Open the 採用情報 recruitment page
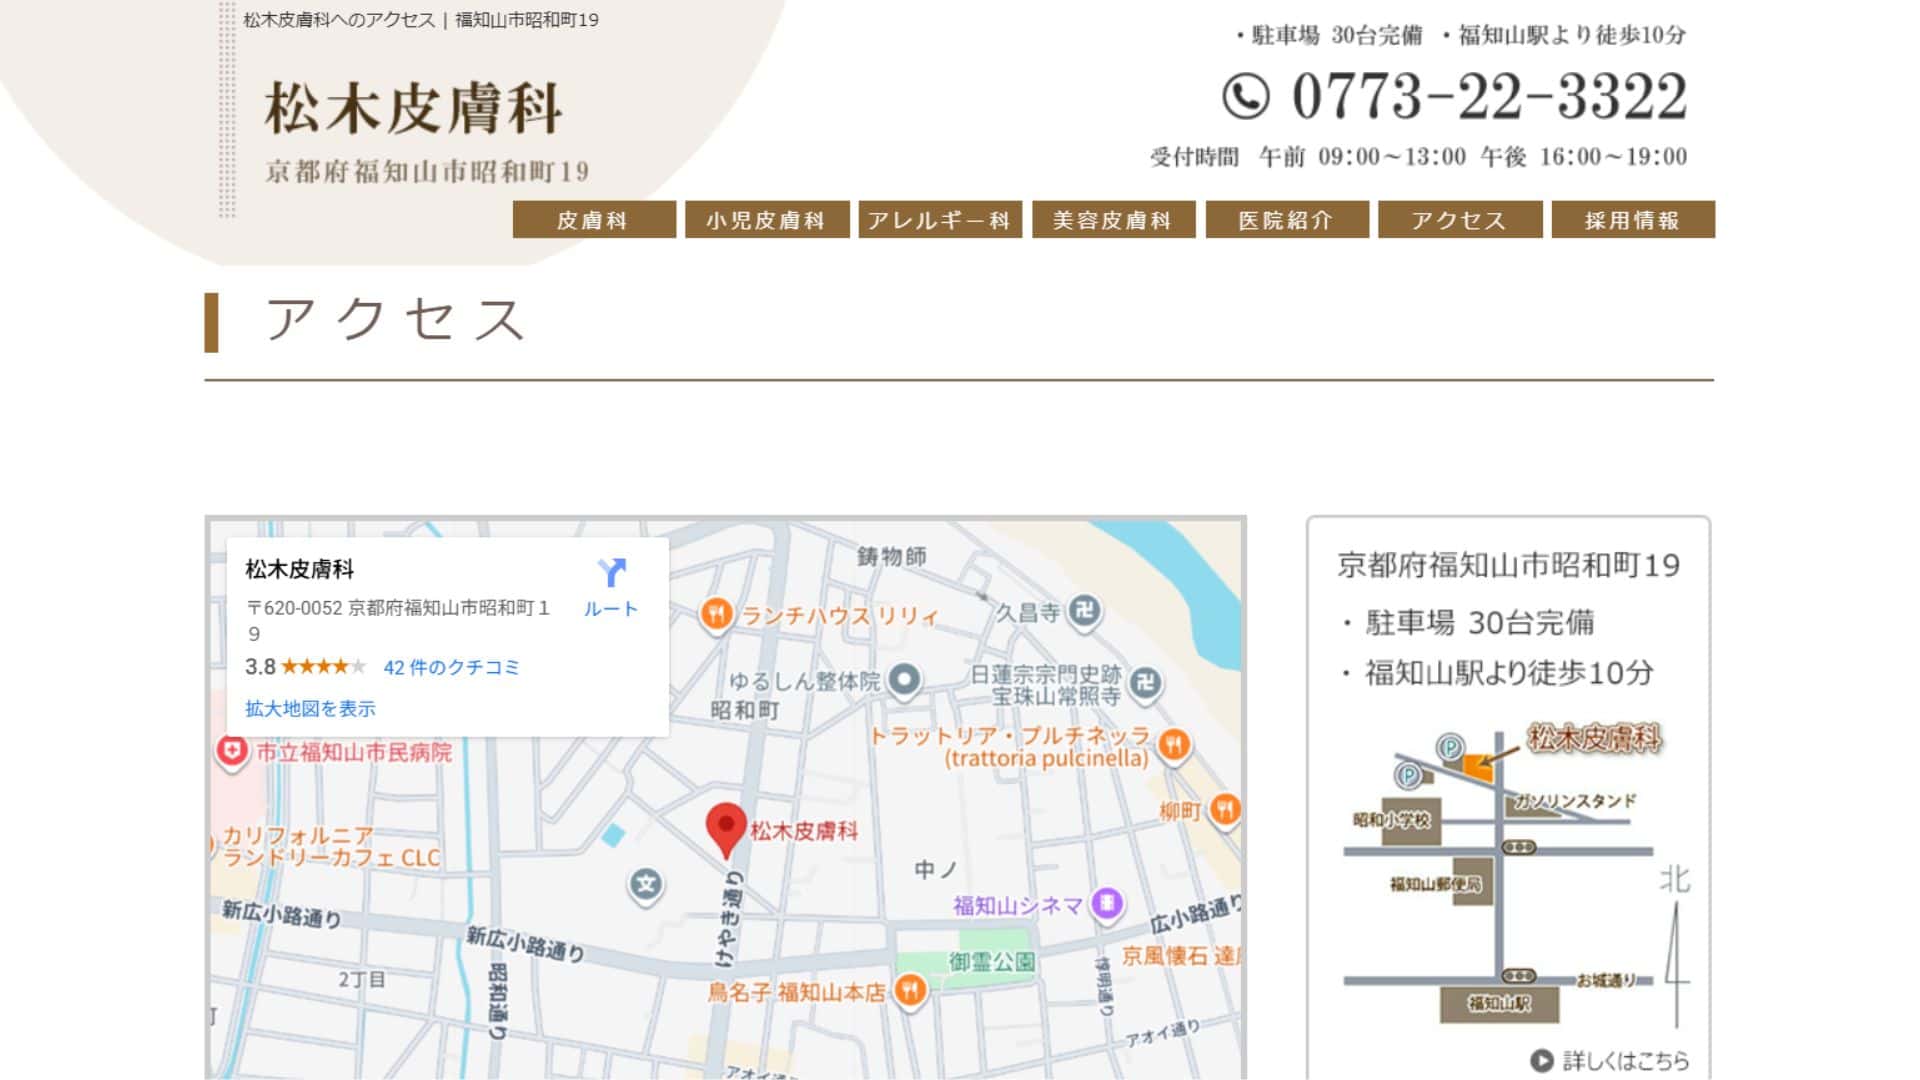The width and height of the screenshot is (1920, 1080). (x=1632, y=220)
